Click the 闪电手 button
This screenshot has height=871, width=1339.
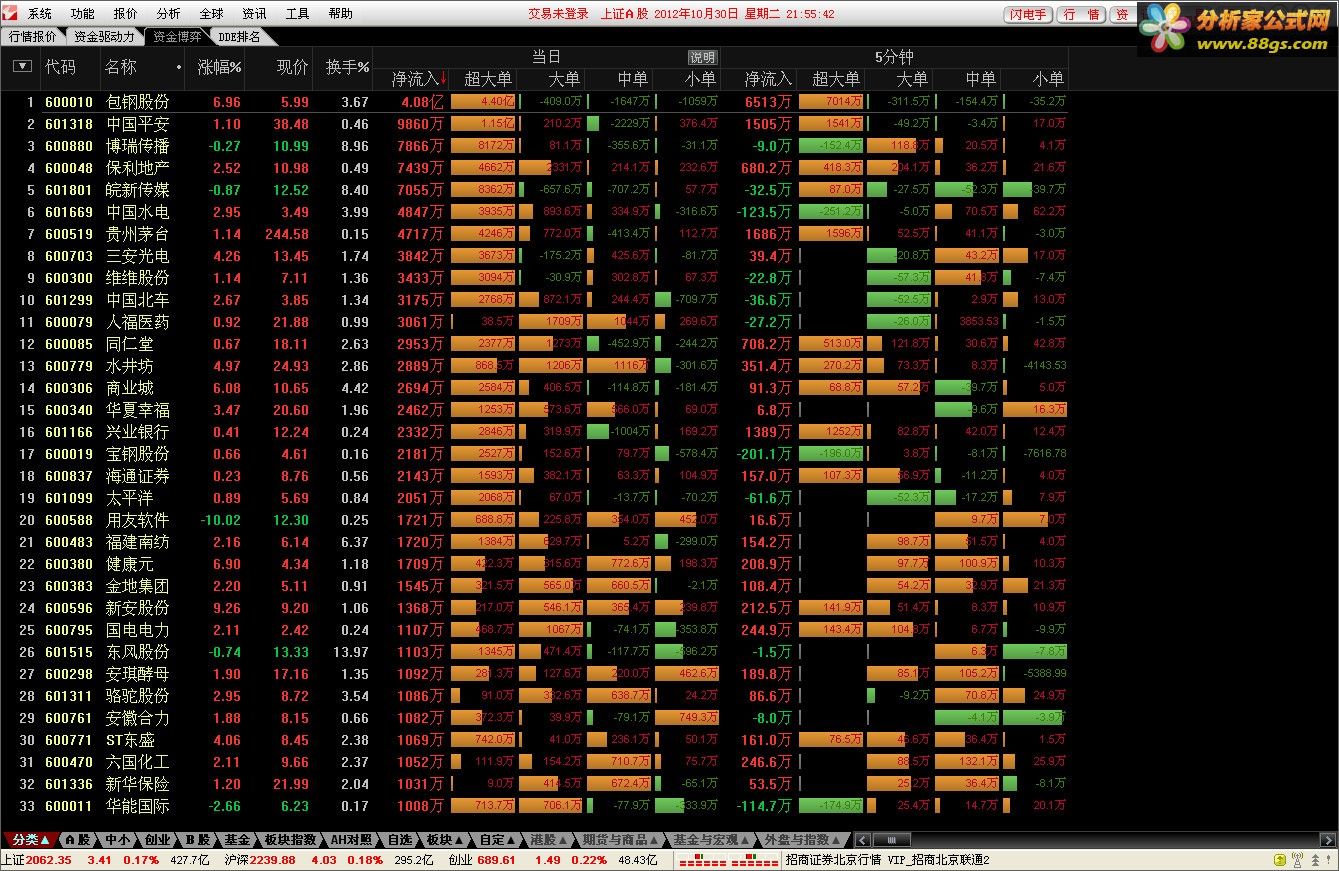[x=1027, y=14]
